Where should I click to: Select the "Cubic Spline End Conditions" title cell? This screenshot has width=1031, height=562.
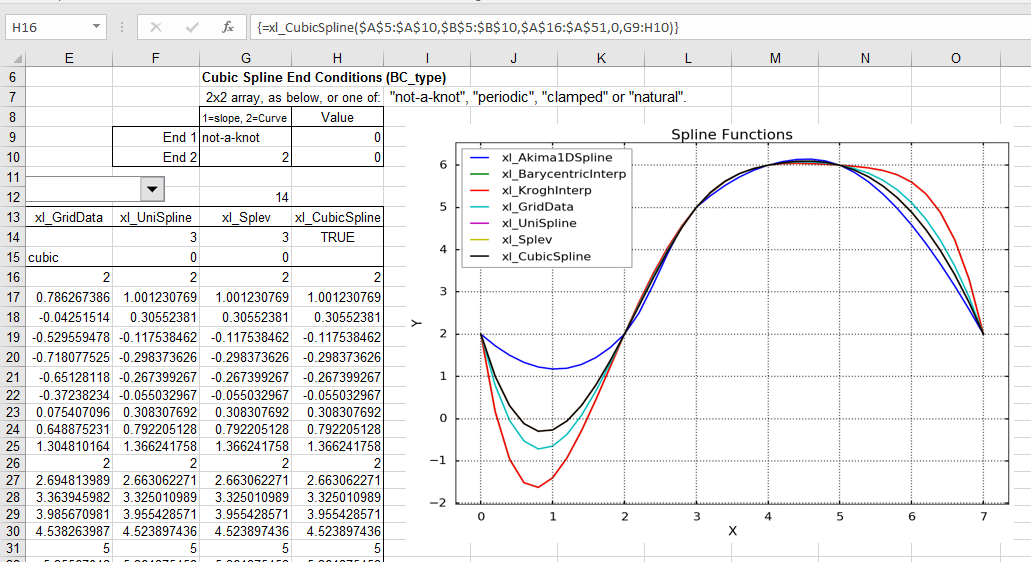pyautogui.click(x=324, y=77)
